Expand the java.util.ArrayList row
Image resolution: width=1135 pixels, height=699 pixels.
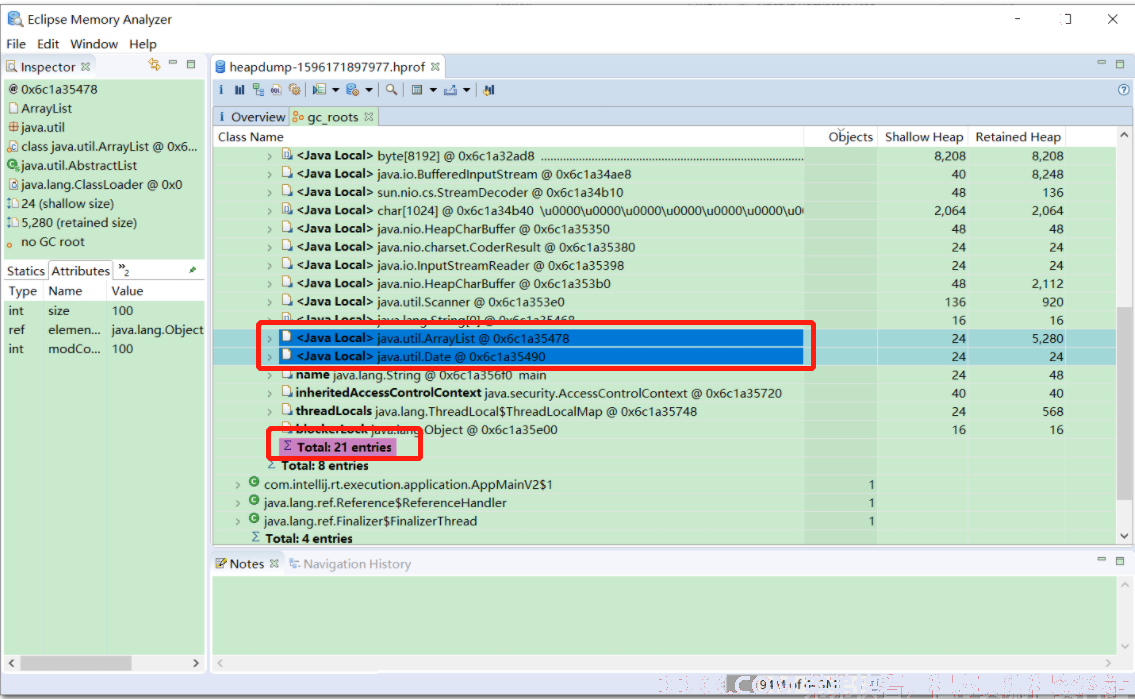(x=269, y=339)
